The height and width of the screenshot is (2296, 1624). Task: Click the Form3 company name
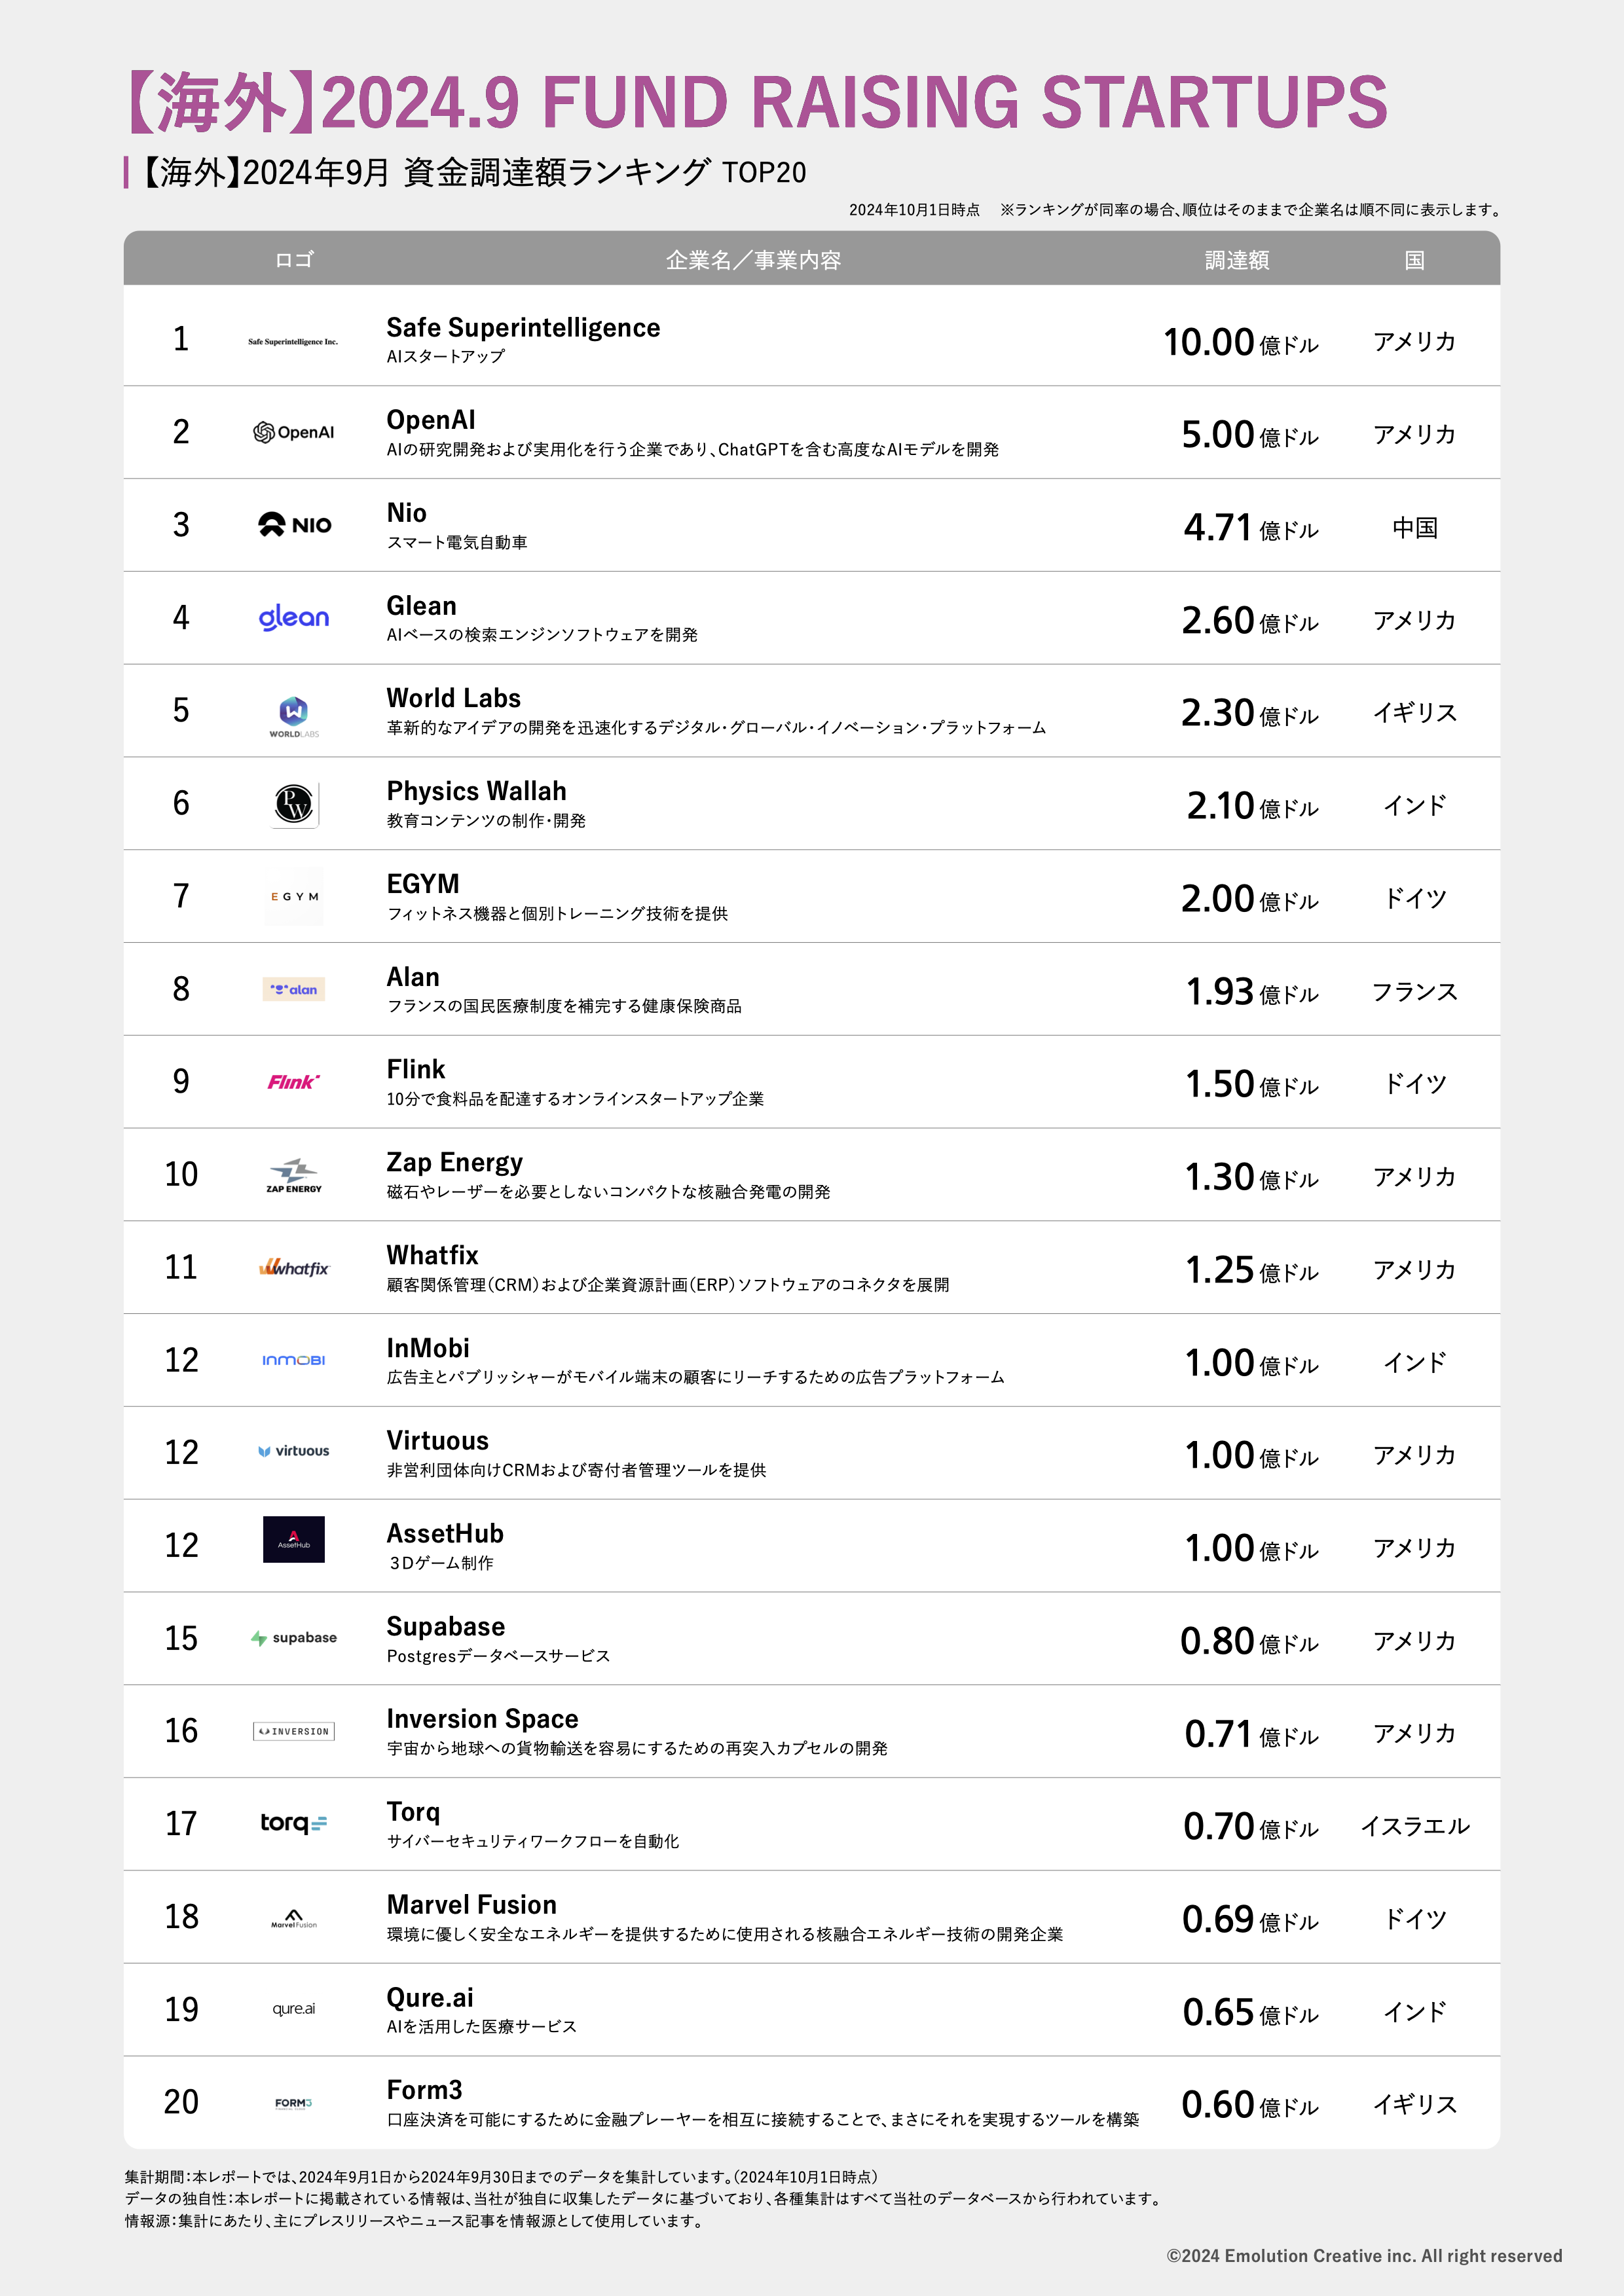click(x=424, y=2090)
